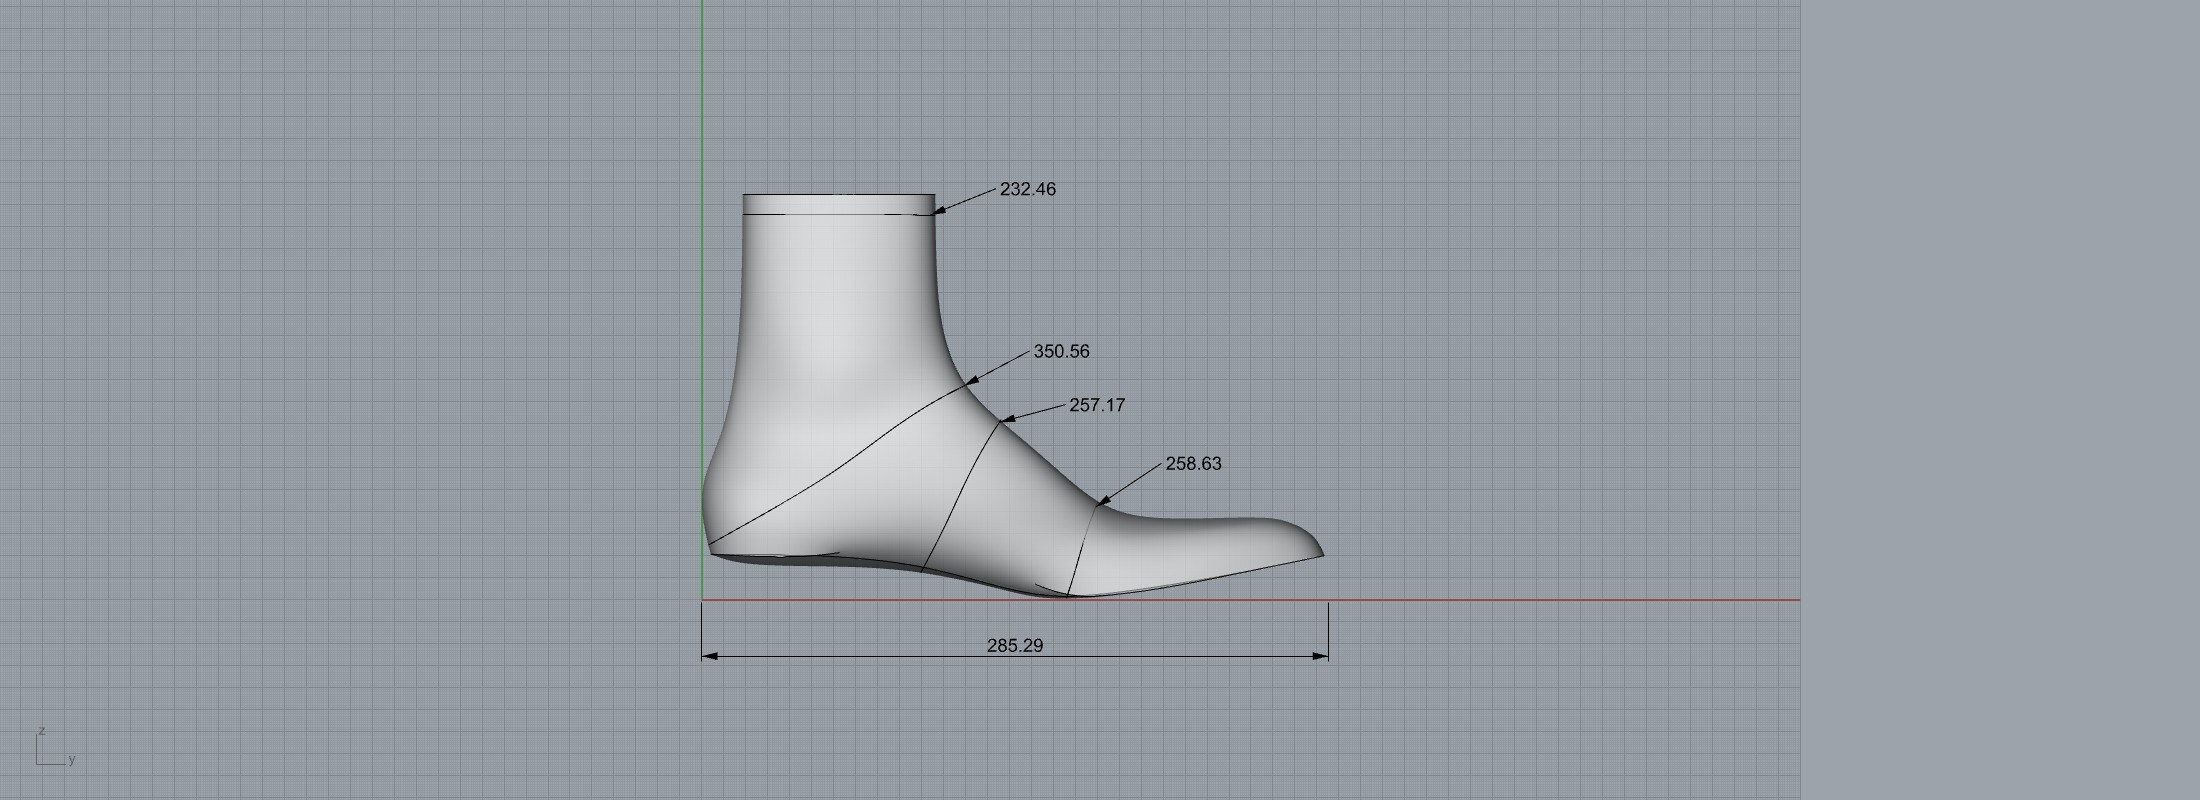This screenshot has width=2200, height=800.
Task: Click the arrowhead of the 350.56 leader
Action: click(970, 381)
